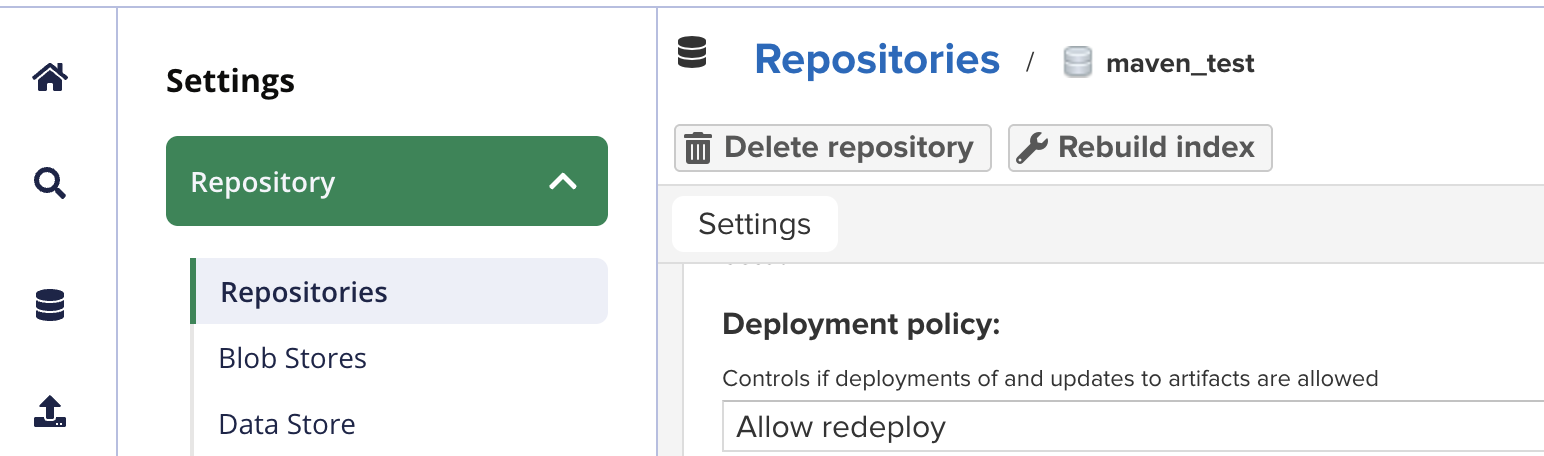
Task: Open the upload icon in left rail
Action: click(50, 411)
